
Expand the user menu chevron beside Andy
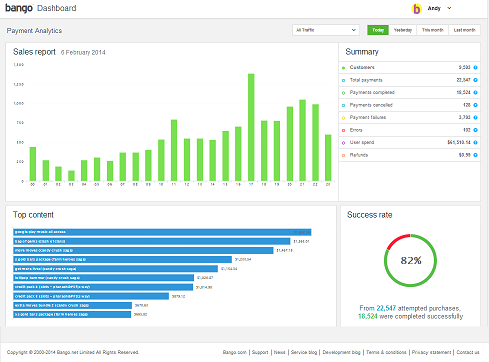point(449,8)
